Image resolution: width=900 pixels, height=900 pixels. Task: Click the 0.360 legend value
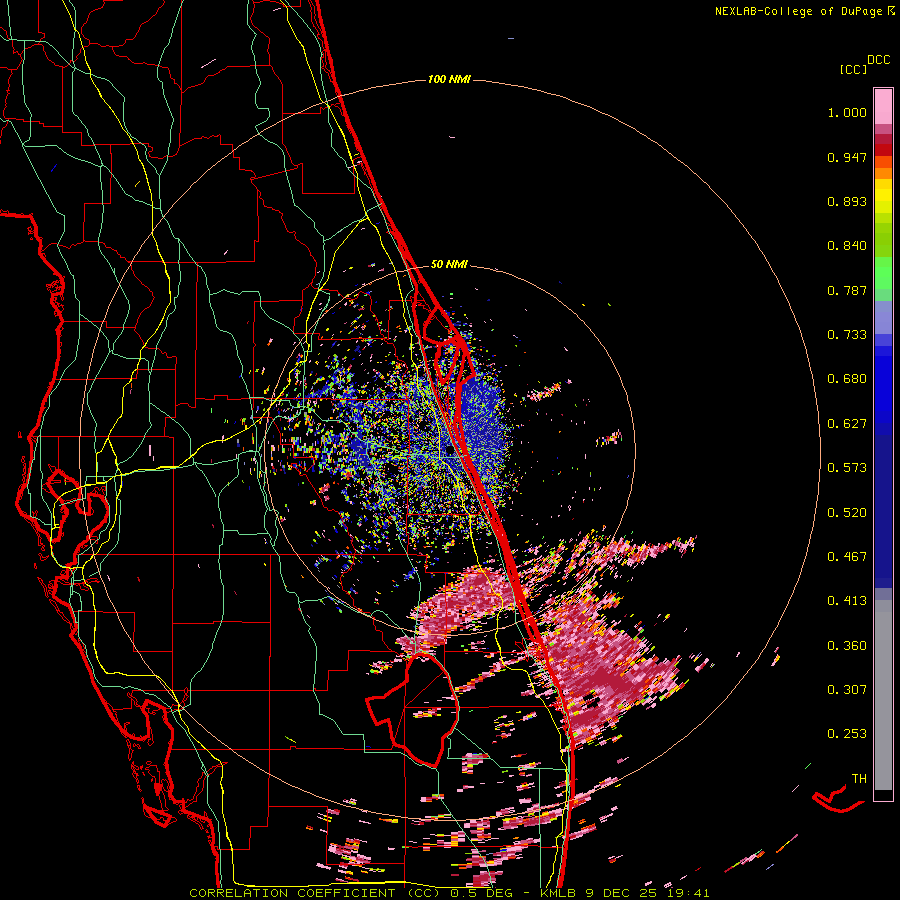pyautogui.click(x=847, y=646)
